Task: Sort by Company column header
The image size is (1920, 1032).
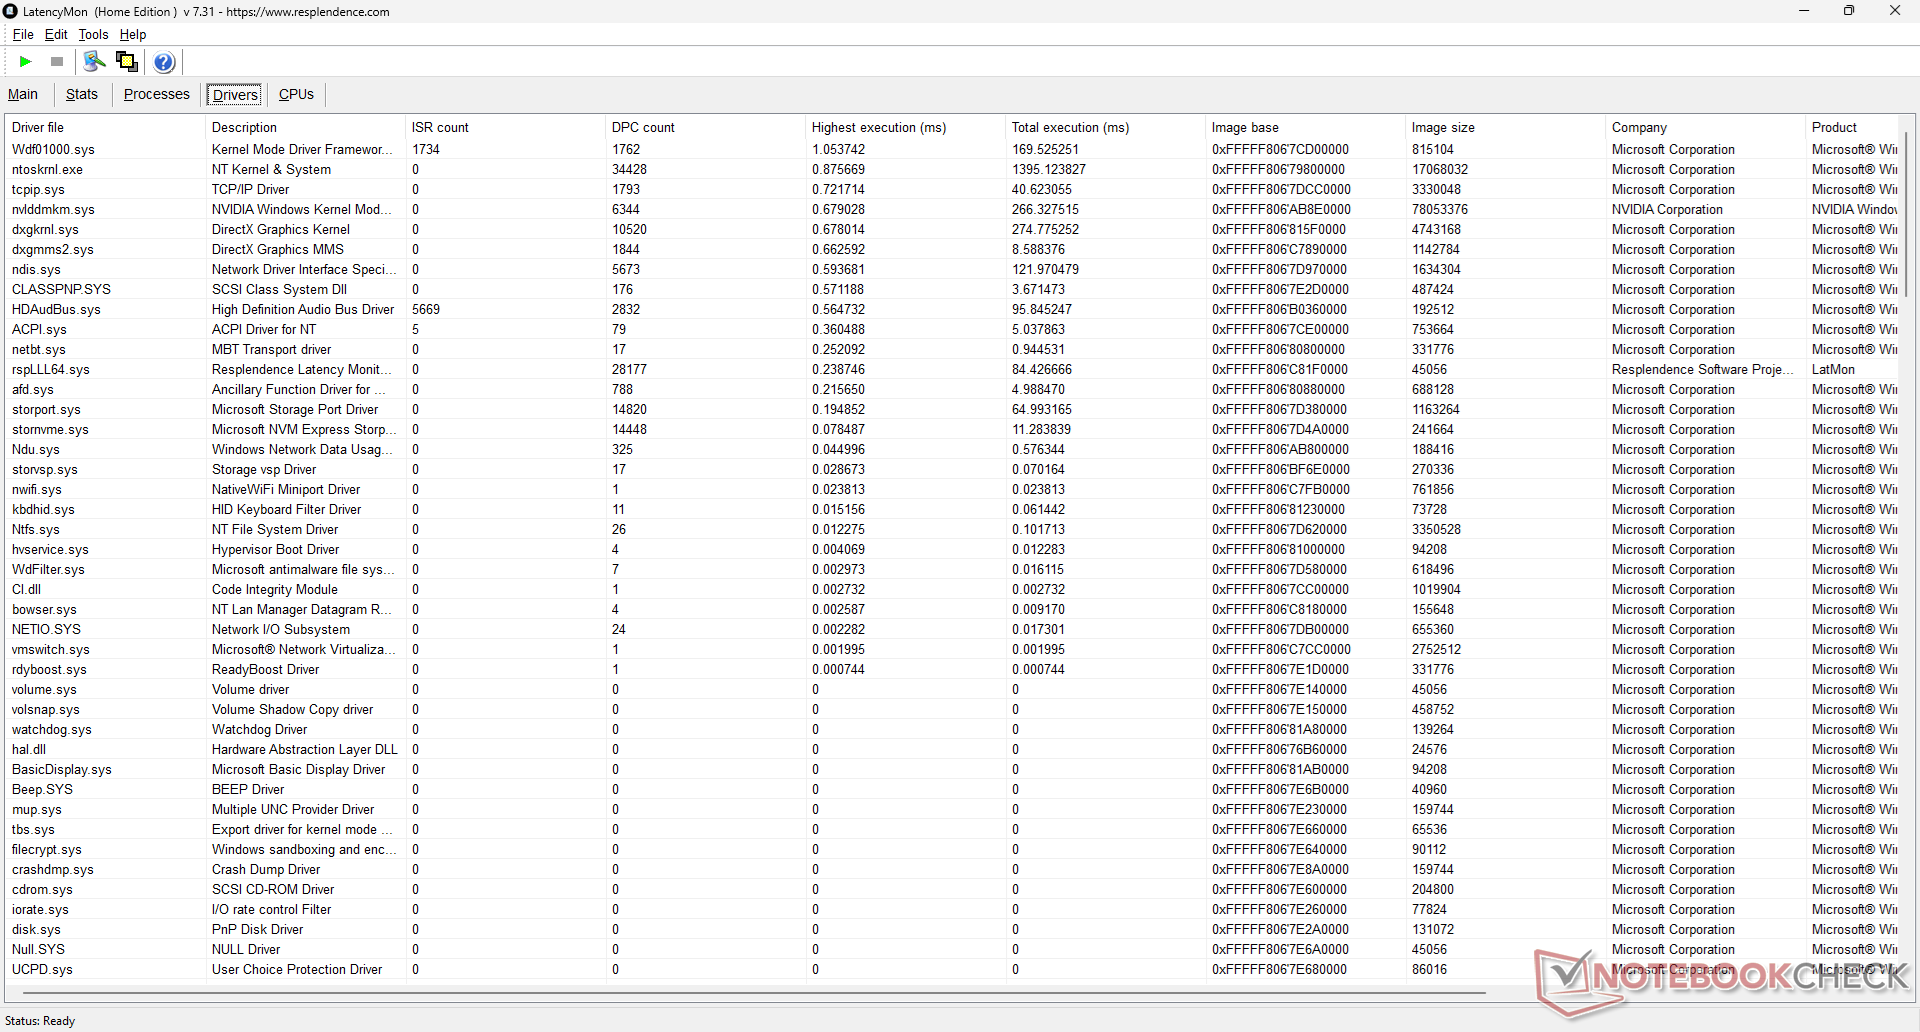Action: pos(1705,127)
